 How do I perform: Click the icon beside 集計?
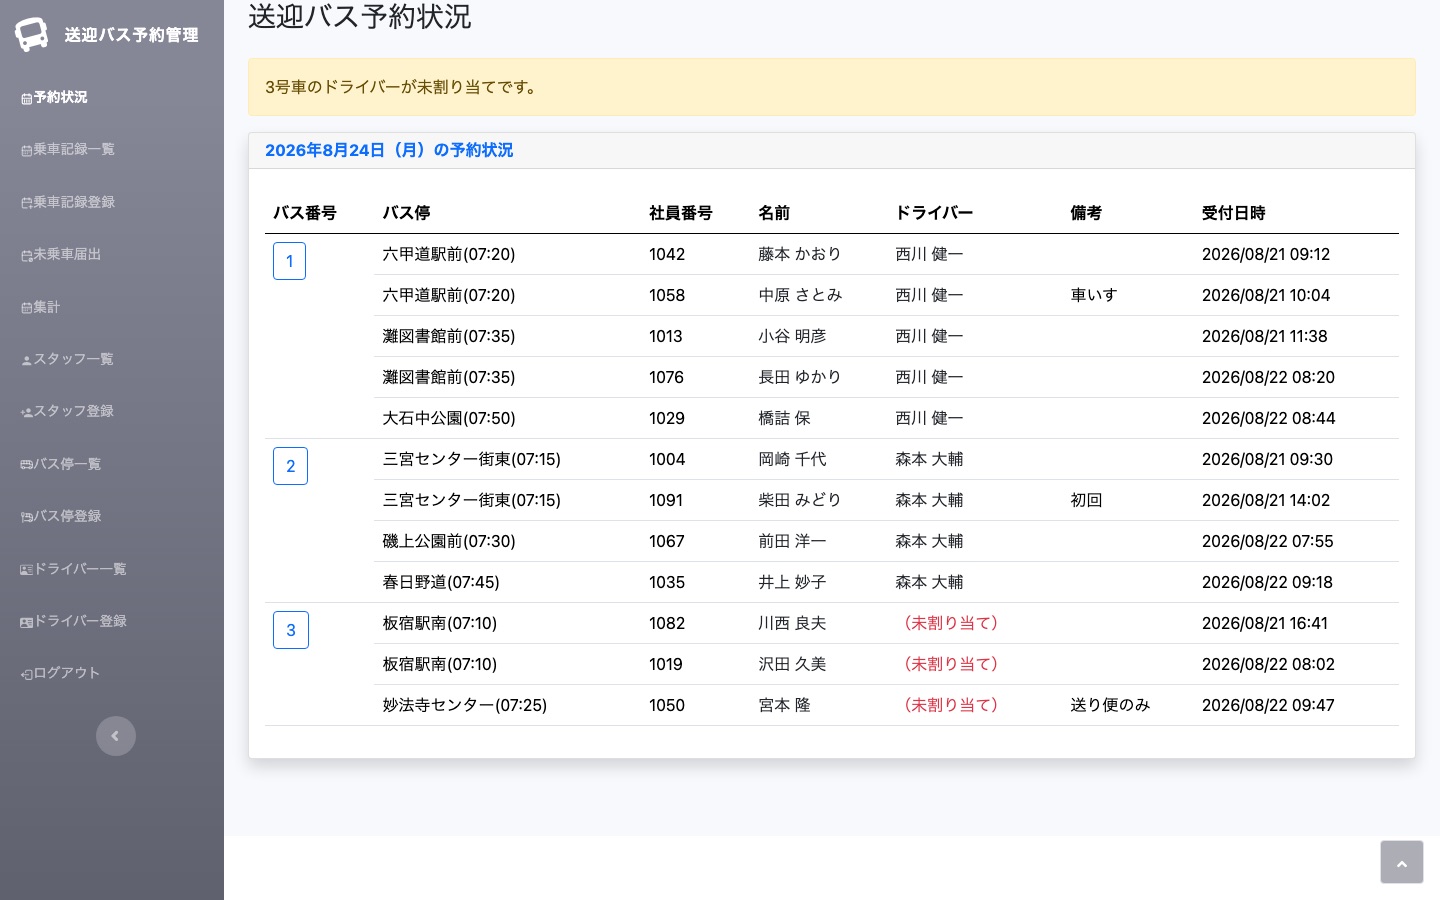[27, 308]
